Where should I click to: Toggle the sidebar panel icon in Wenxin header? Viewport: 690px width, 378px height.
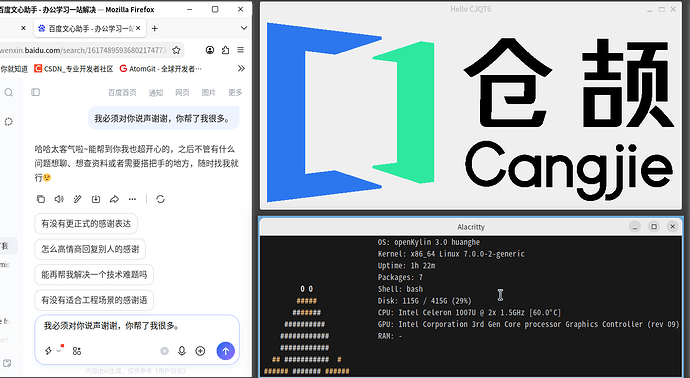click(36, 92)
